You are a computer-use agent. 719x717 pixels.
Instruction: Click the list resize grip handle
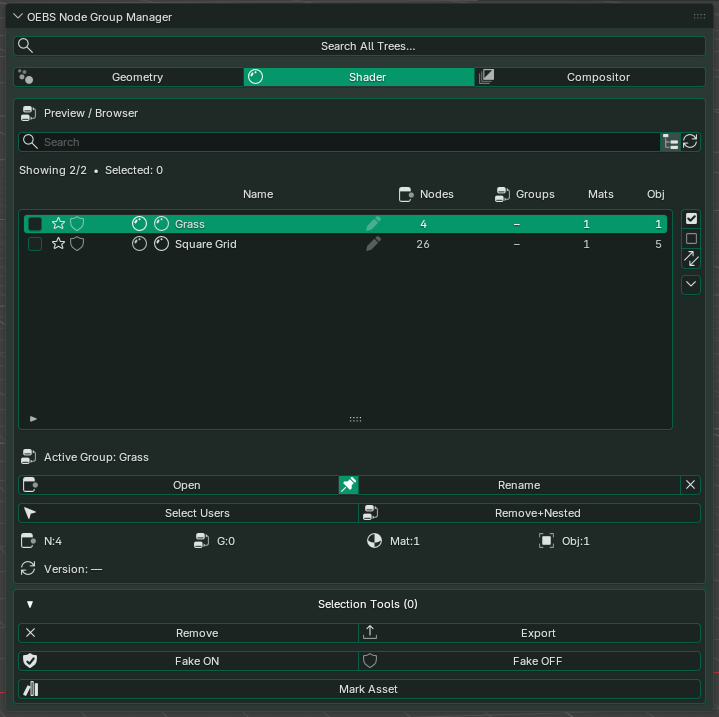355,419
